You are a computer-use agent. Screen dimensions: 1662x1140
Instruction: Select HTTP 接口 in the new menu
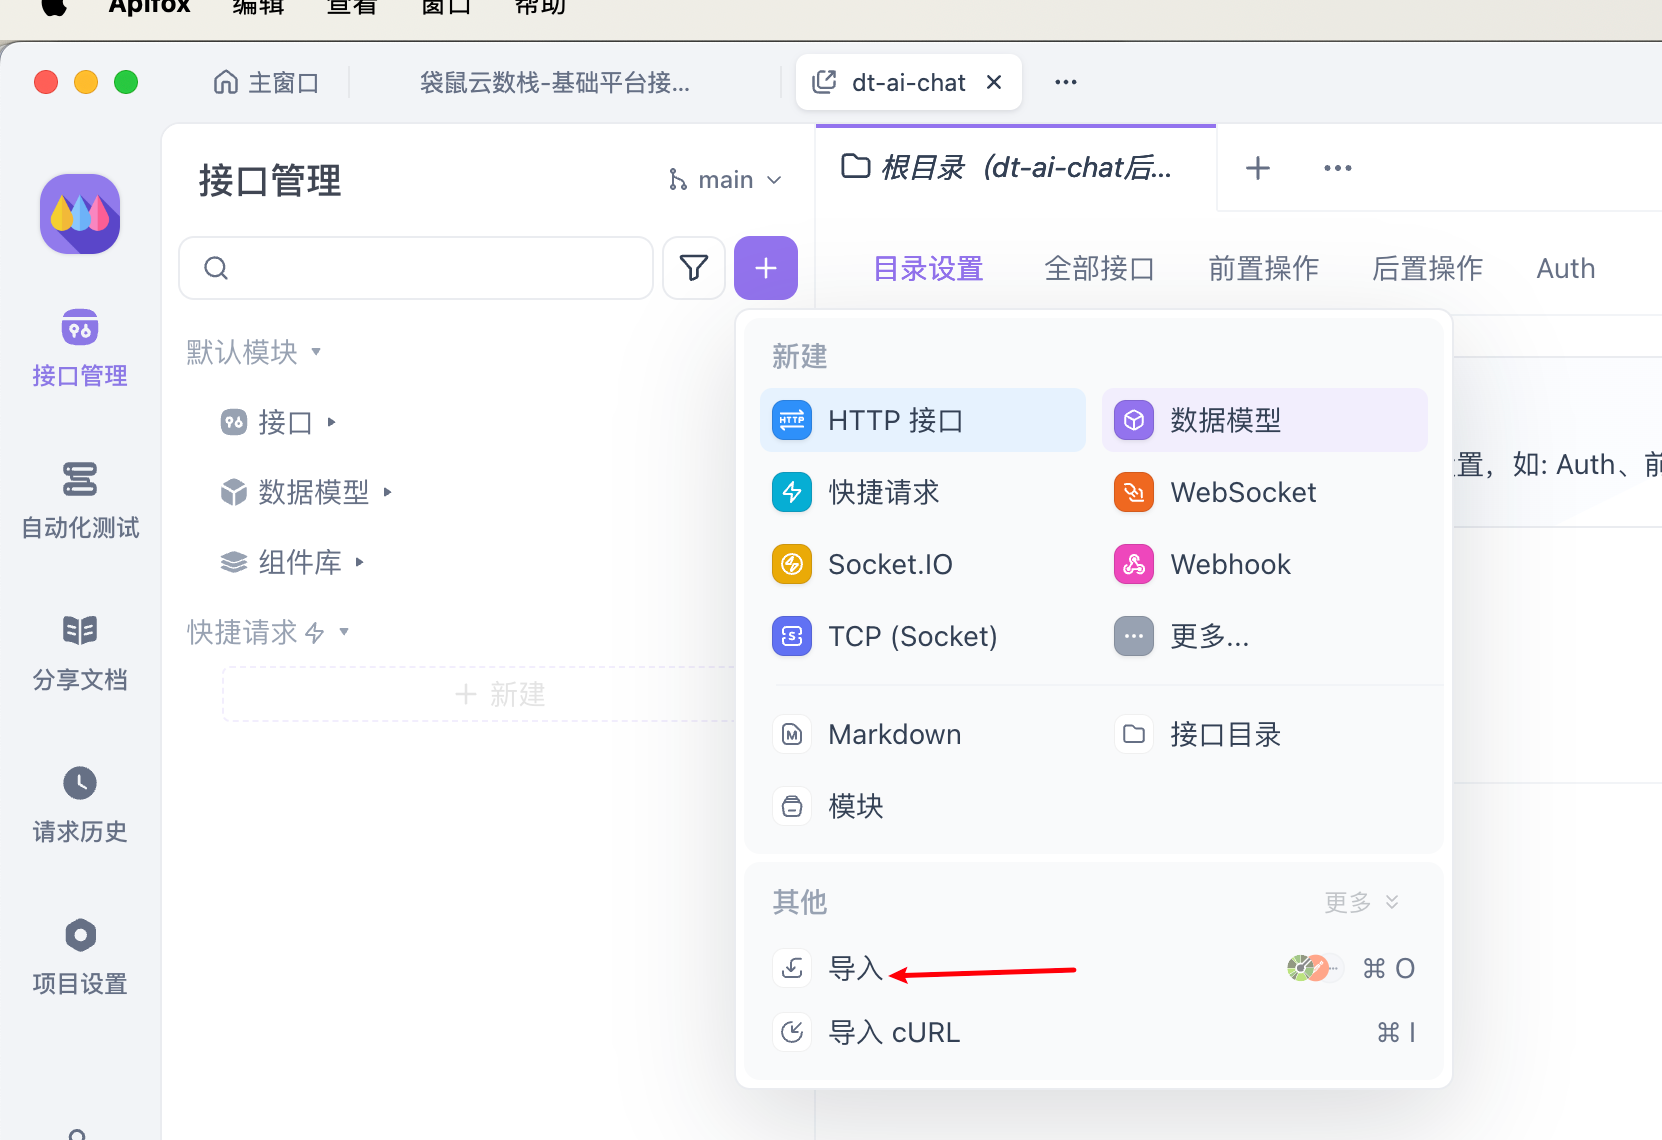[x=922, y=420]
